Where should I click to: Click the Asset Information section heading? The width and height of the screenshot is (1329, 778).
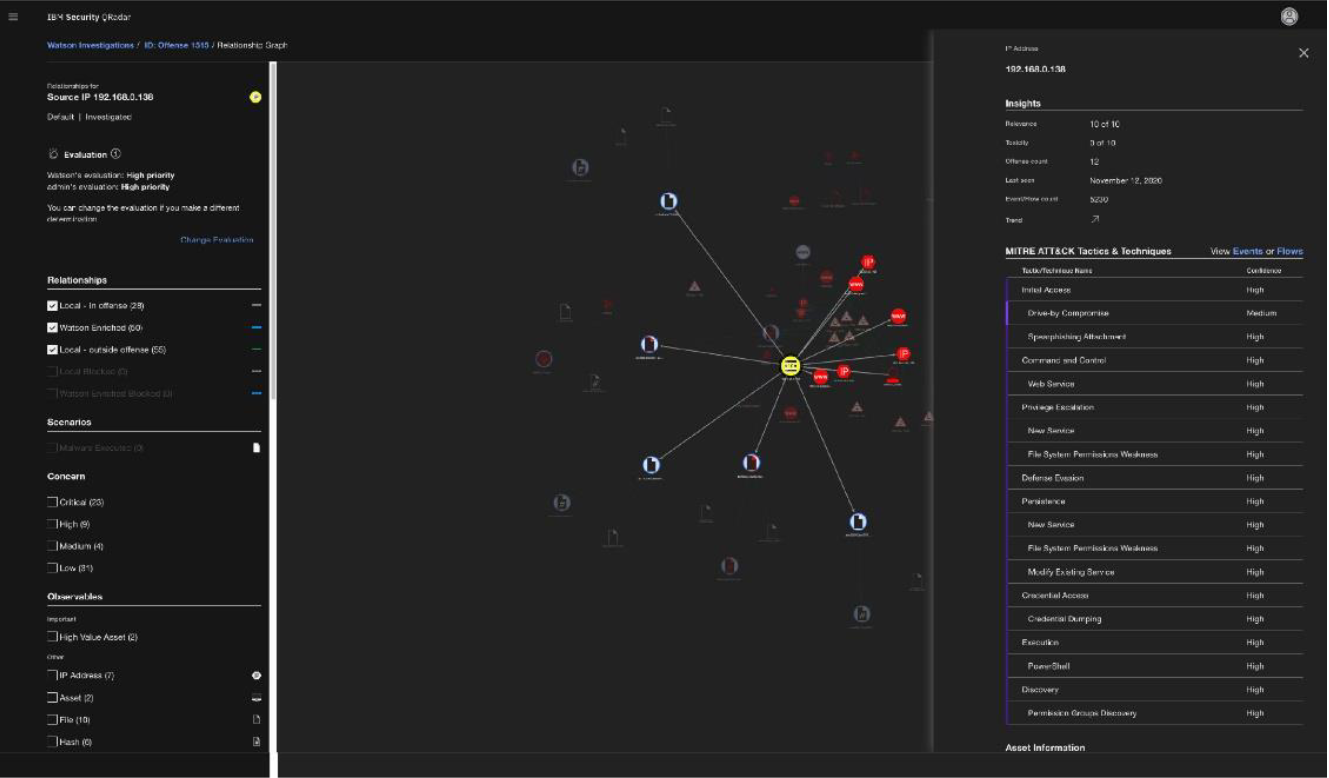click(1045, 748)
